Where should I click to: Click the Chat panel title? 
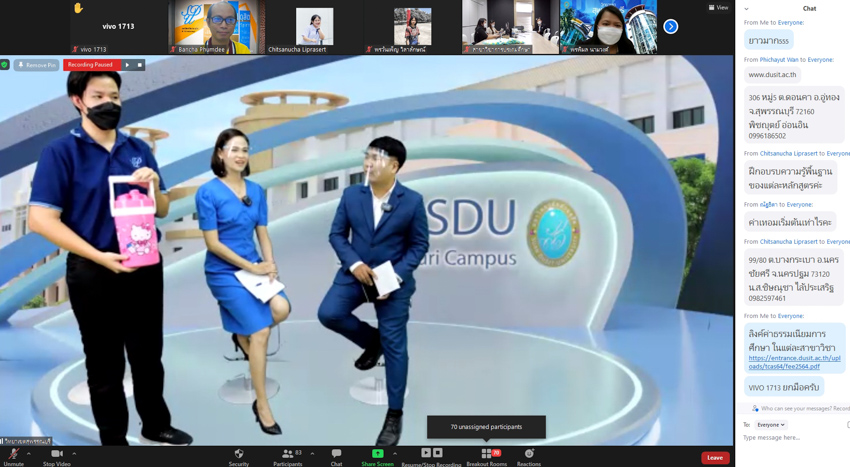[x=809, y=8]
